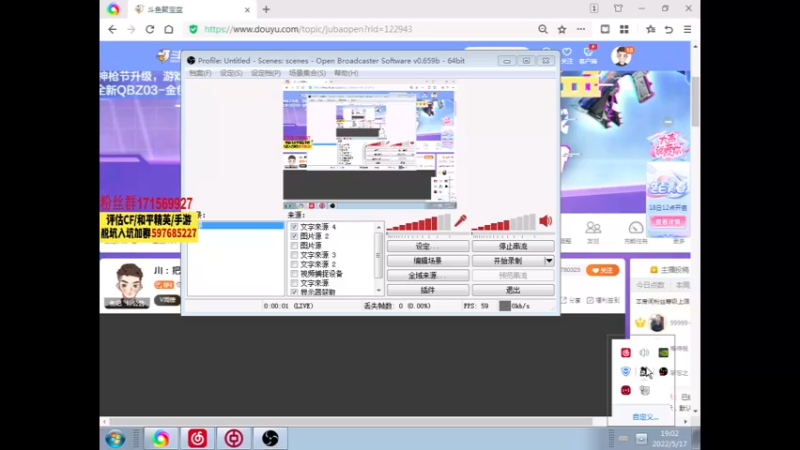This screenshot has height=450, width=800.
Task: Click the 插件 button in OBS
Action: pos(428,290)
